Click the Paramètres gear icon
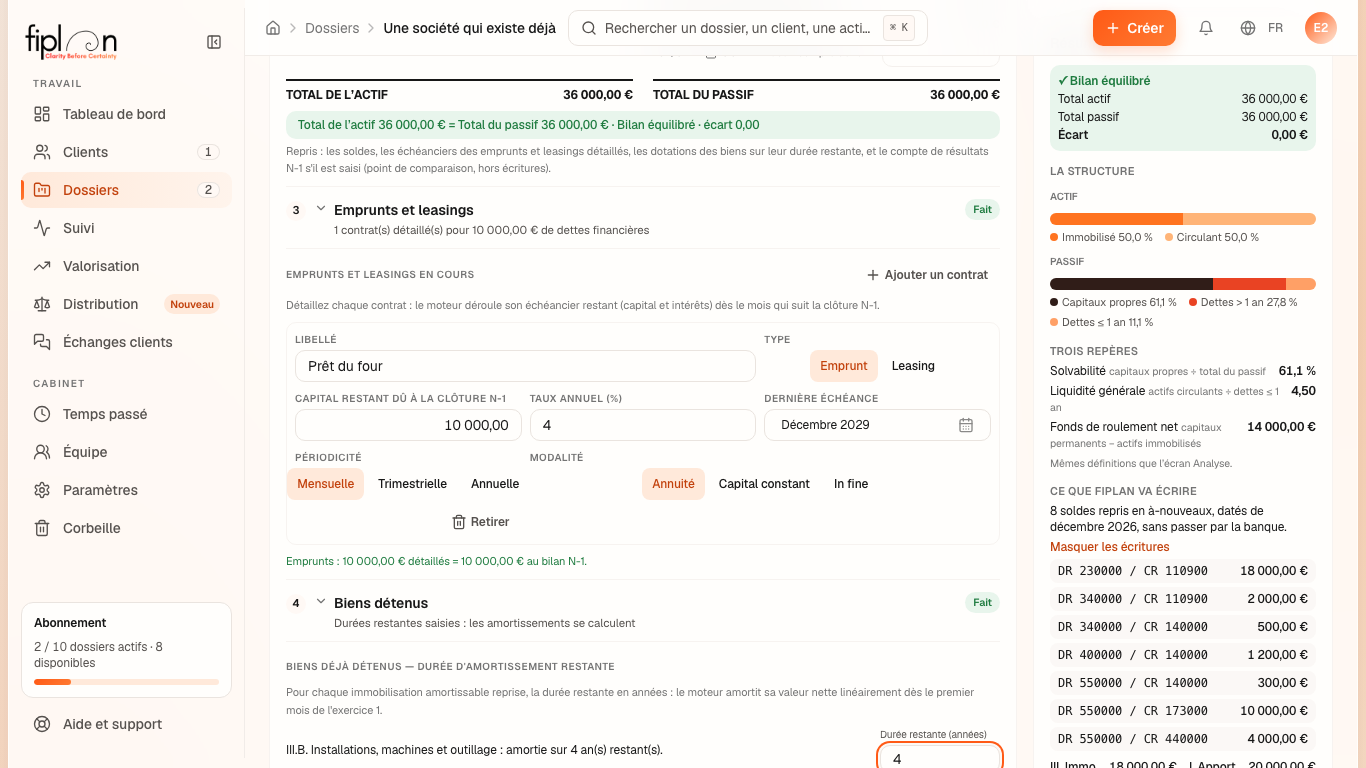 pos(42,490)
